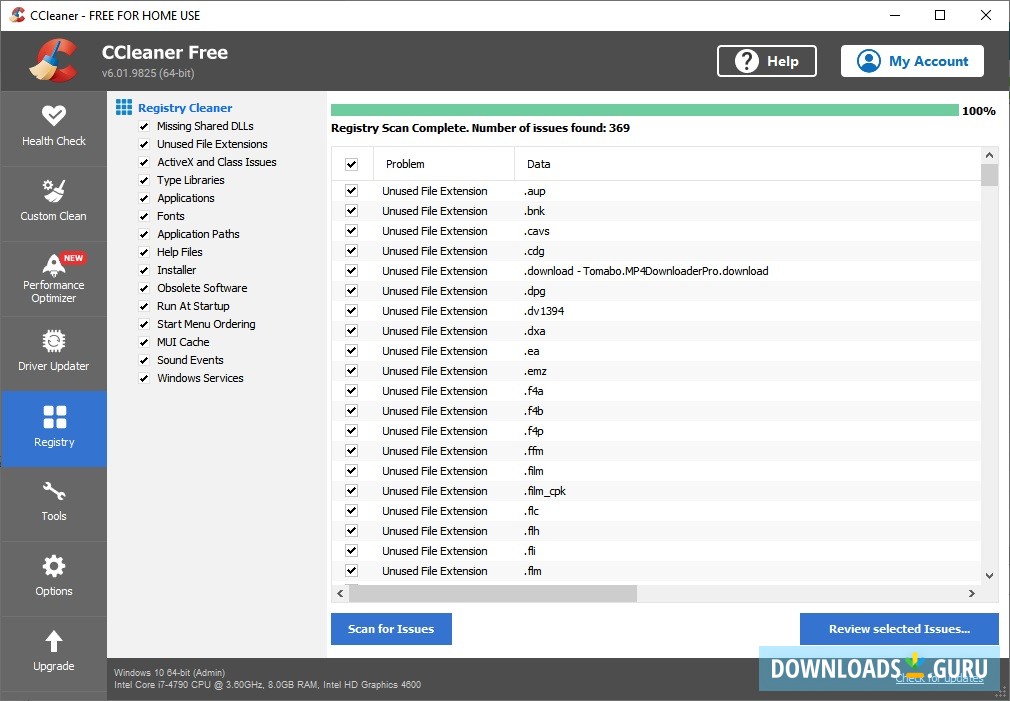The image size is (1010, 701).
Task: Click the up arrow on vertical scrollbar
Action: click(x=990, y=155)
